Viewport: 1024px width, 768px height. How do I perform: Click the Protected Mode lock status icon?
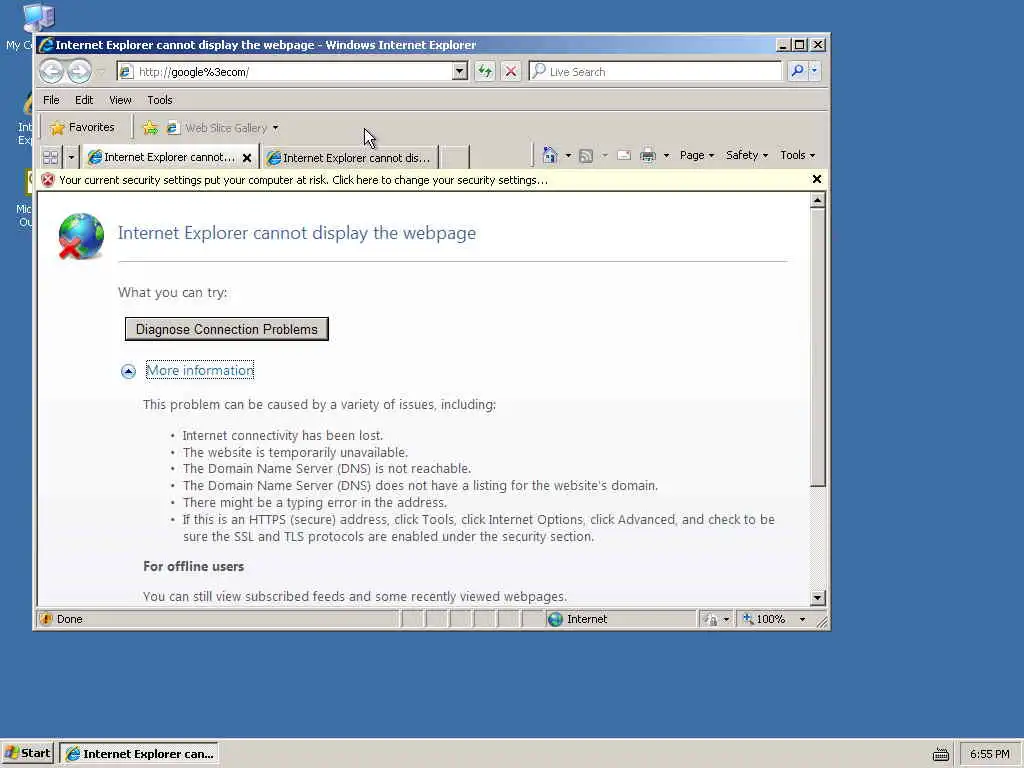[710, 619]
